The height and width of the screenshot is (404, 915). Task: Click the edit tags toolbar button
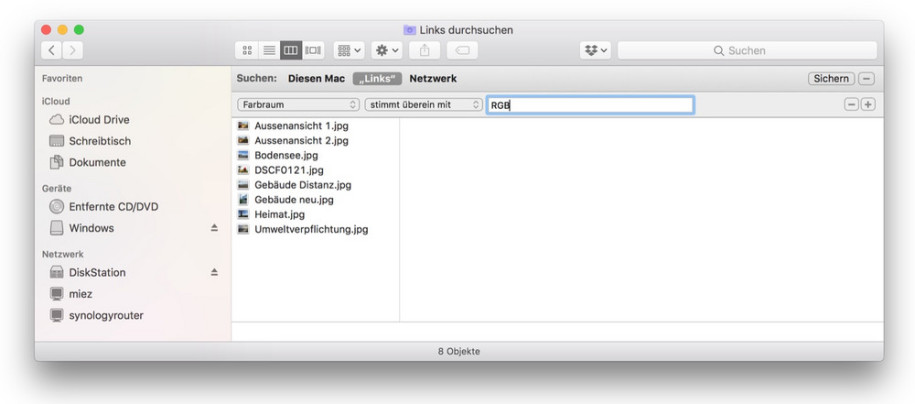click(462, 50)
